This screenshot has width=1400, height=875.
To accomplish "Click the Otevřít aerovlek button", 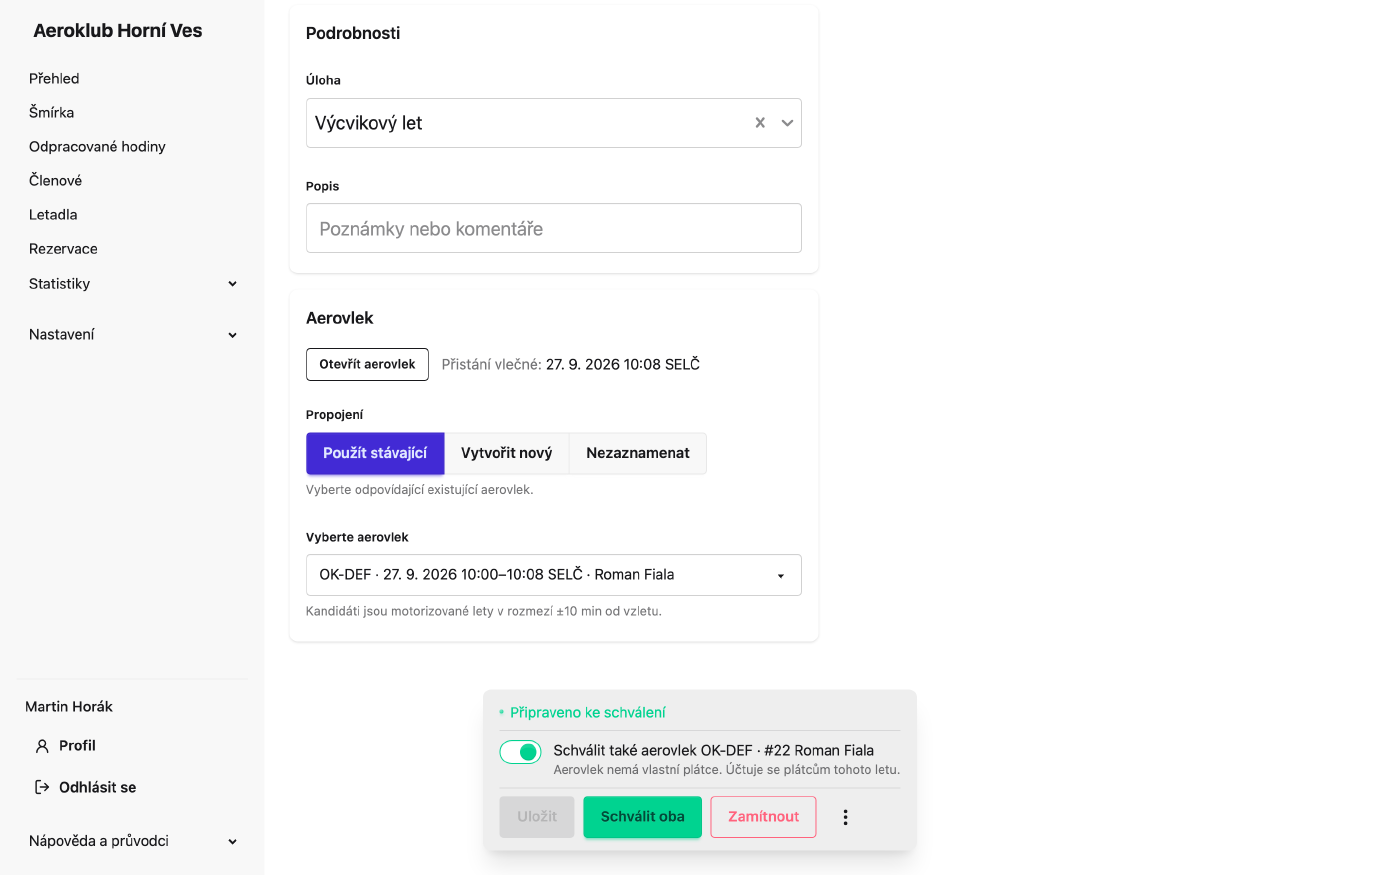I will pyautogui.click(x=367, y=364).
